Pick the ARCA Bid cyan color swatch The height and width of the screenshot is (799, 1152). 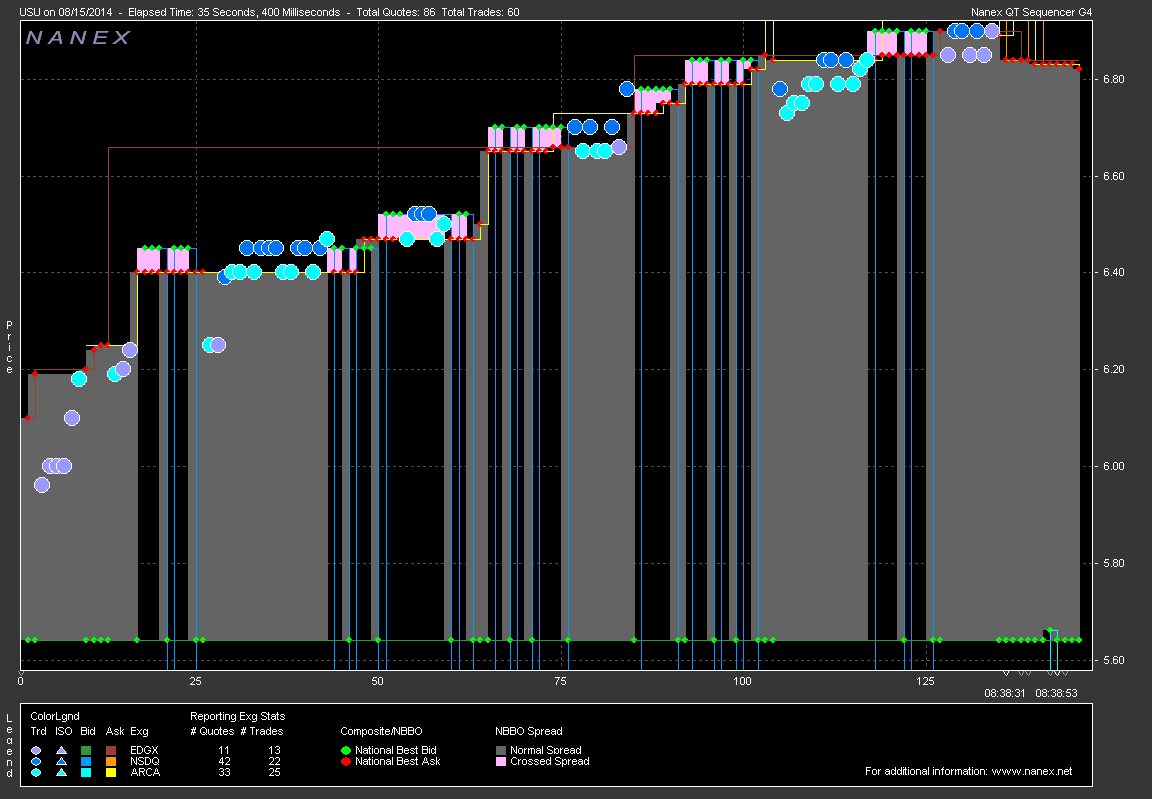[87, 773]
